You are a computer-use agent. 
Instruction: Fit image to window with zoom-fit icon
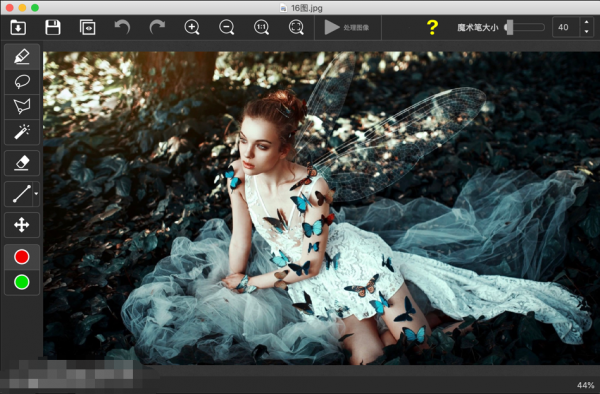tap(297, 28)
